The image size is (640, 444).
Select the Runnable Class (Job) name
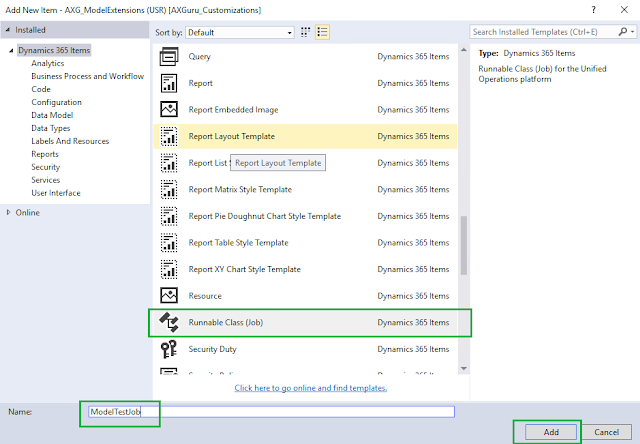coord(226,322)
